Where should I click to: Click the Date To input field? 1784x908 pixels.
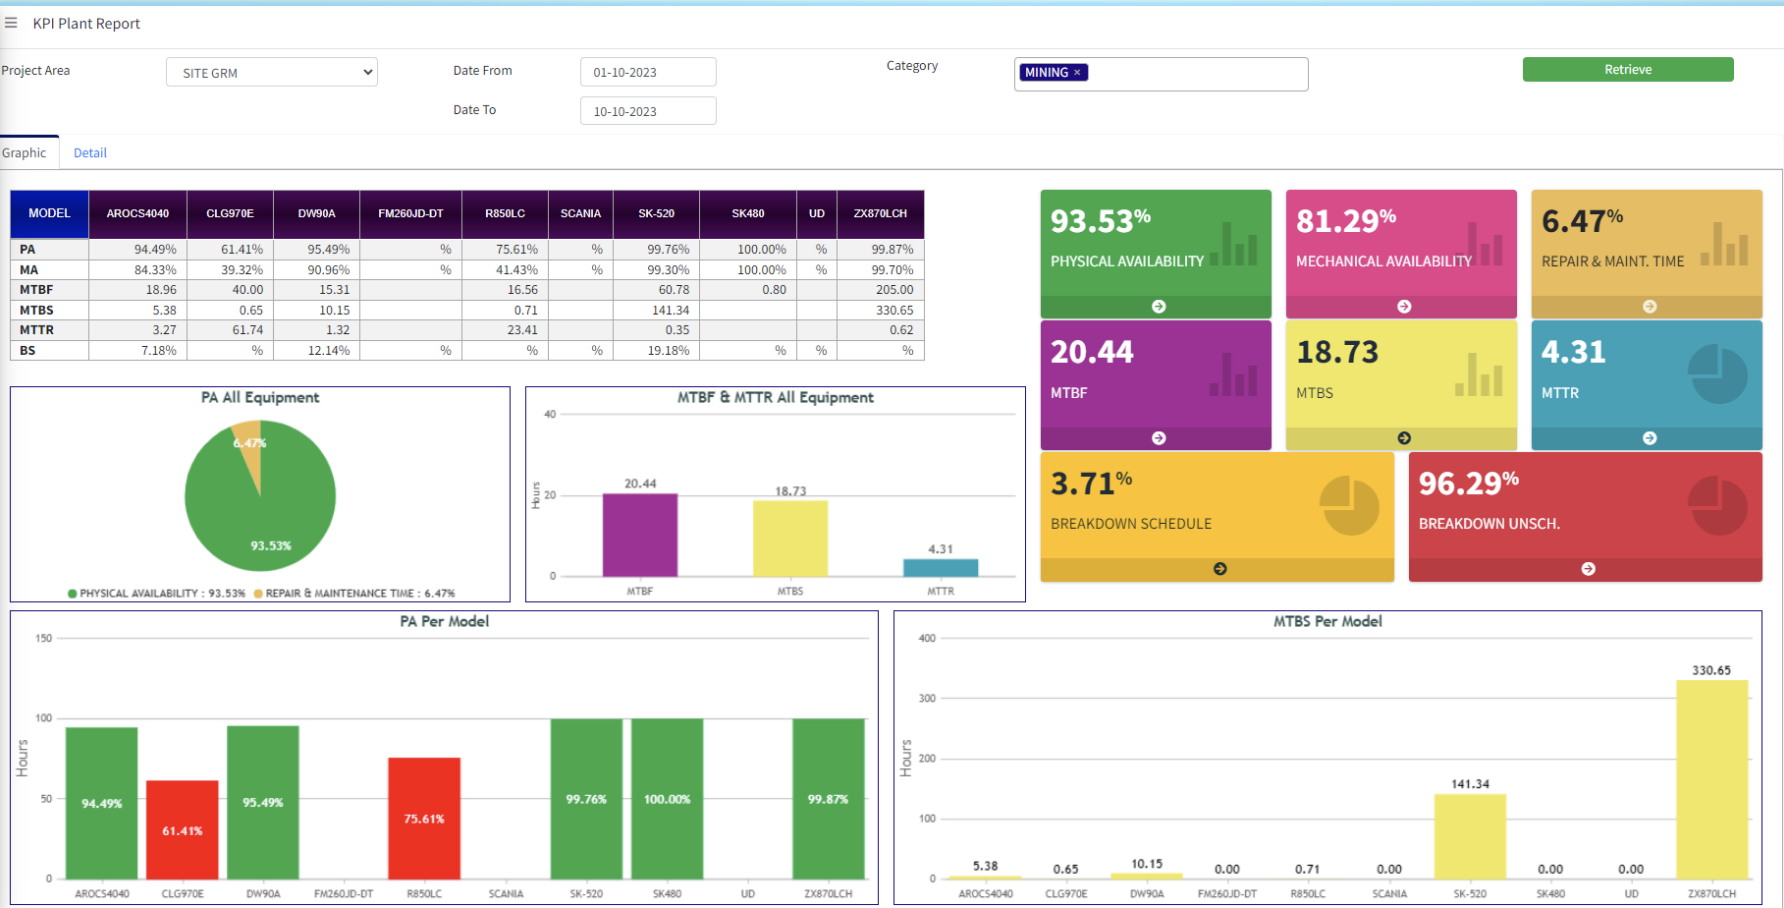click(648, 111)
